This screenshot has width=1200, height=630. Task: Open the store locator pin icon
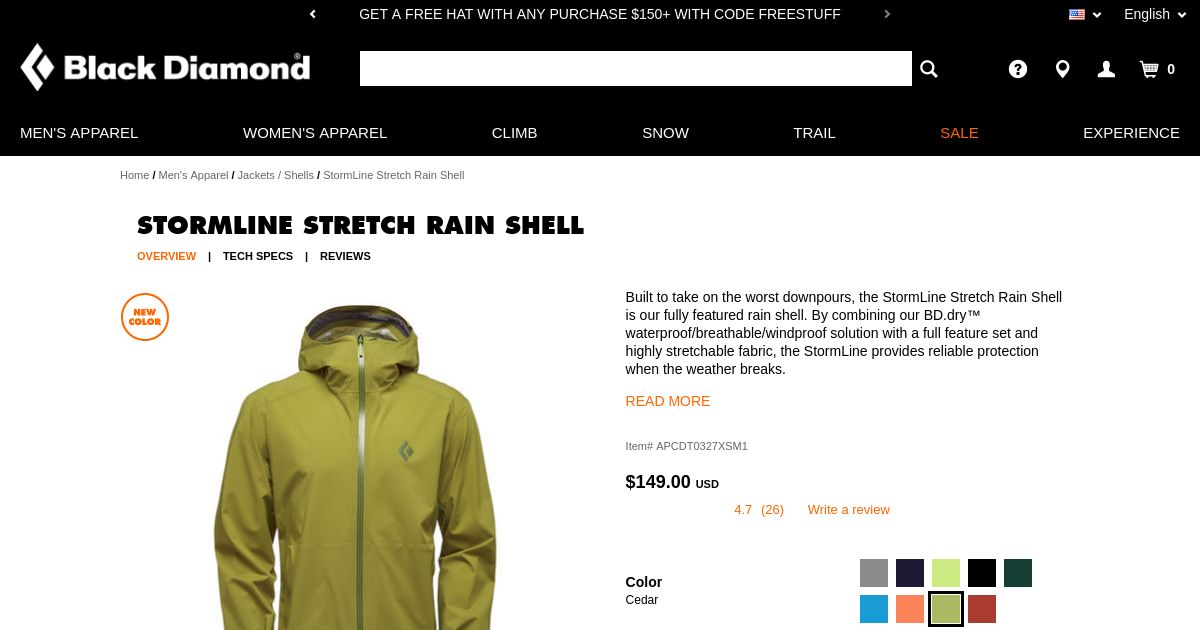[x=1062, y=69]
